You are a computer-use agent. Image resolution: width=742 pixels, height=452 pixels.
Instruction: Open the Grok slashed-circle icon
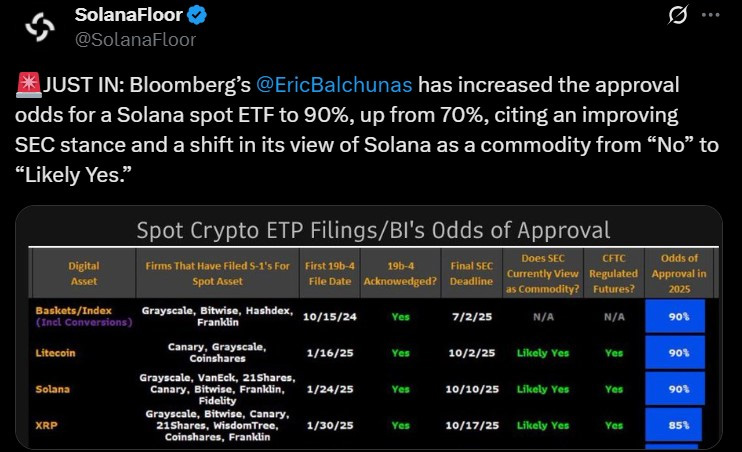pos(678,15)
